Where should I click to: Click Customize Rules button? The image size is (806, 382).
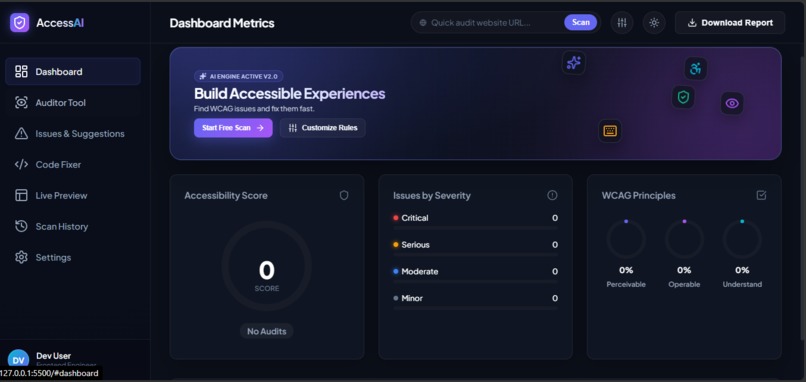pyautogui.click(x=323, y=128)
